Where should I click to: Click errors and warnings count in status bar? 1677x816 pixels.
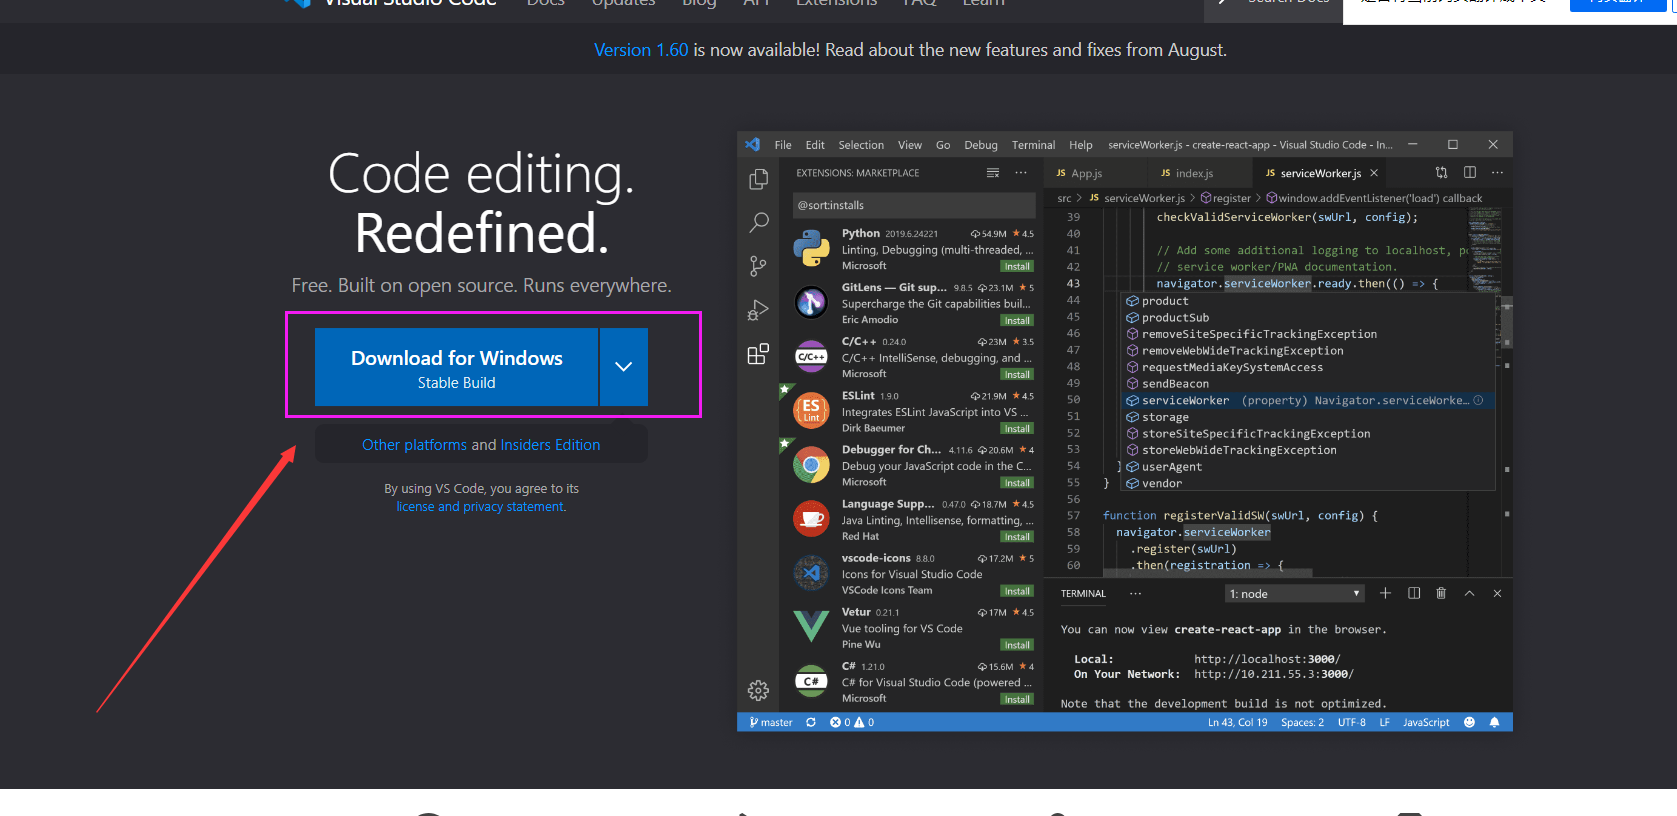(852, 722)
